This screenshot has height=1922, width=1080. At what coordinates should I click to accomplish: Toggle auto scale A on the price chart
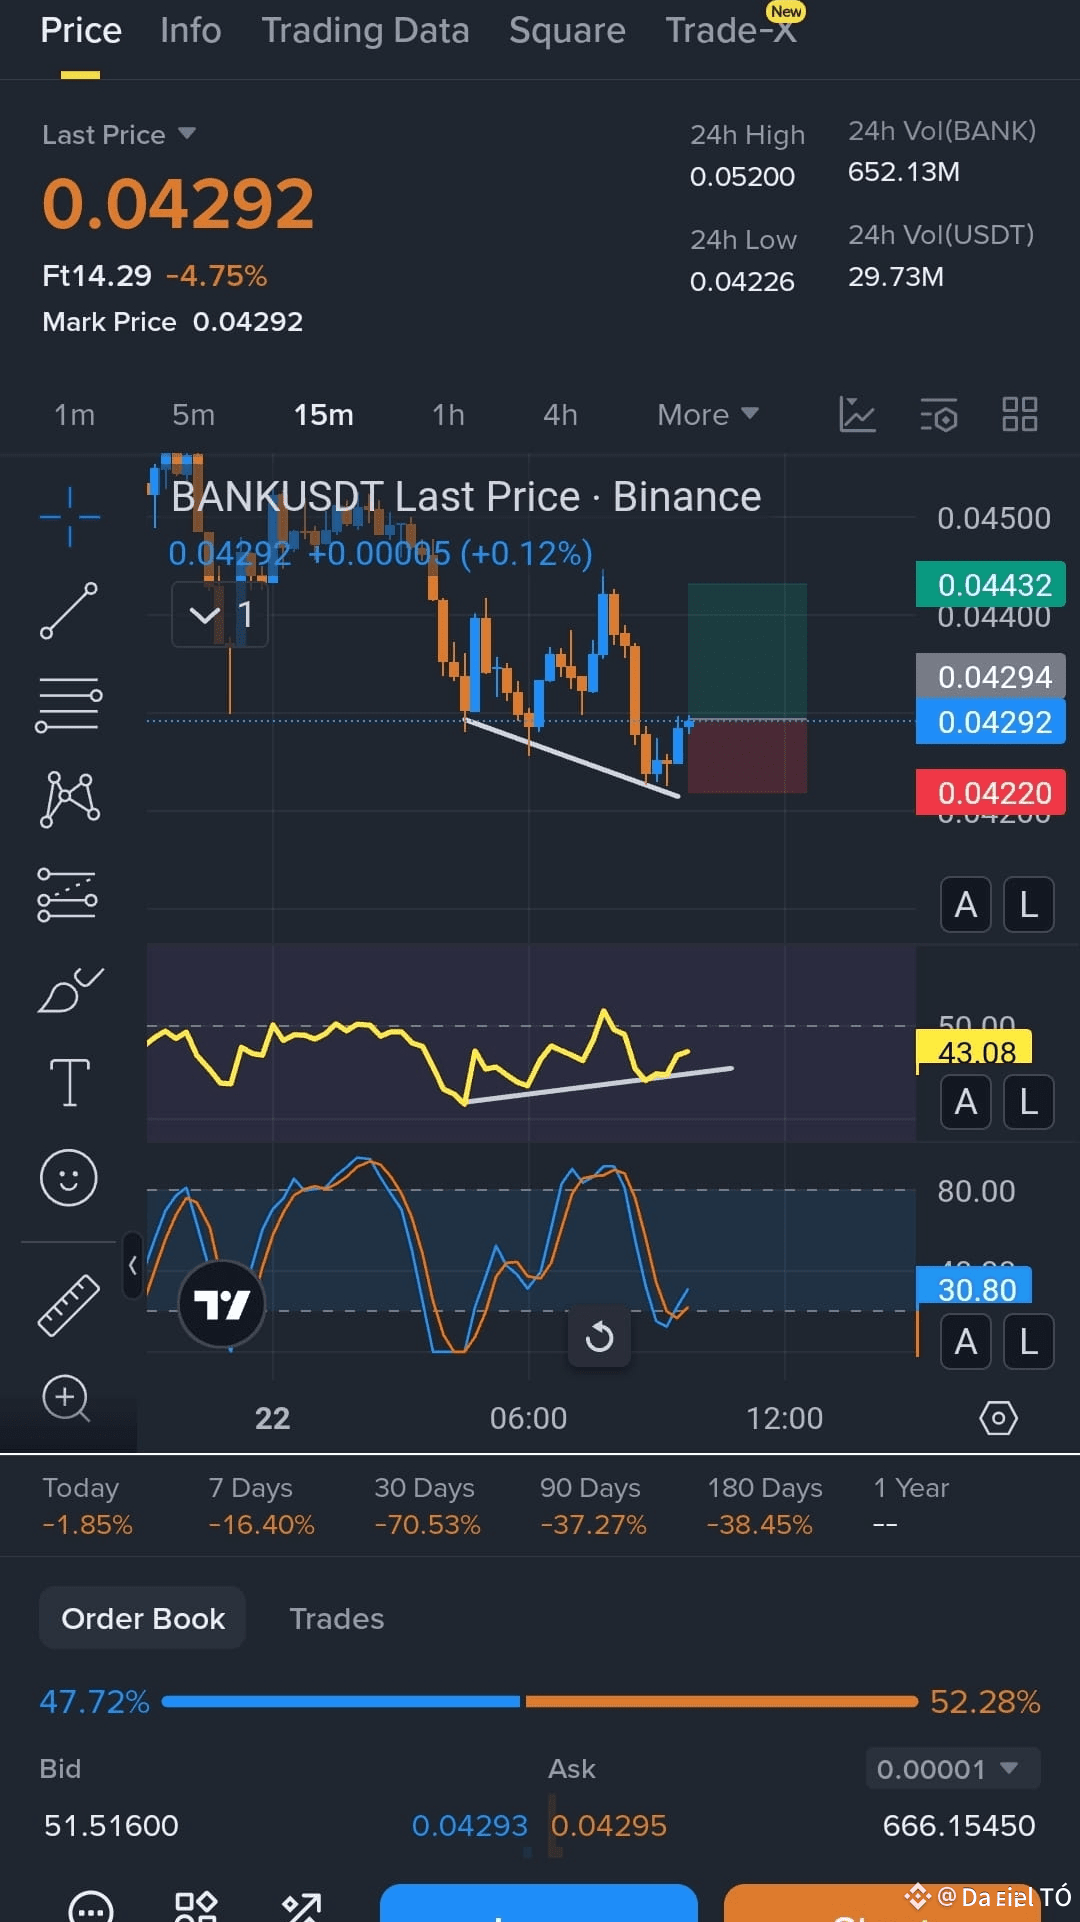[x=966, y=905]
